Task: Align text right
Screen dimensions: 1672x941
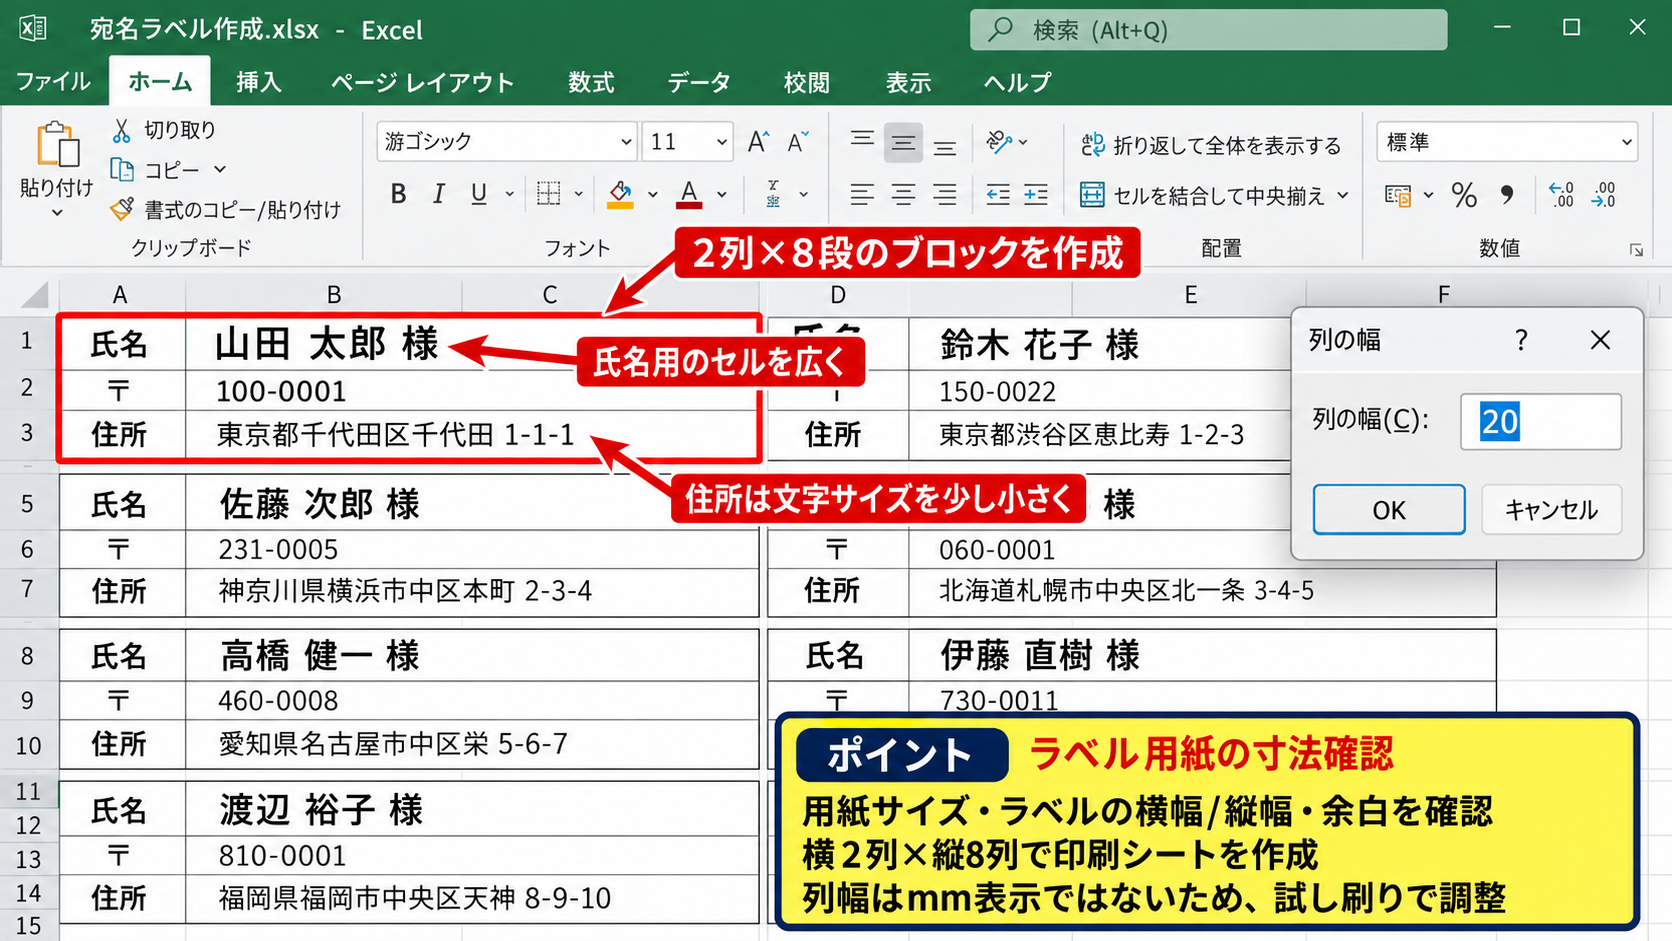Action: point(944,194)
